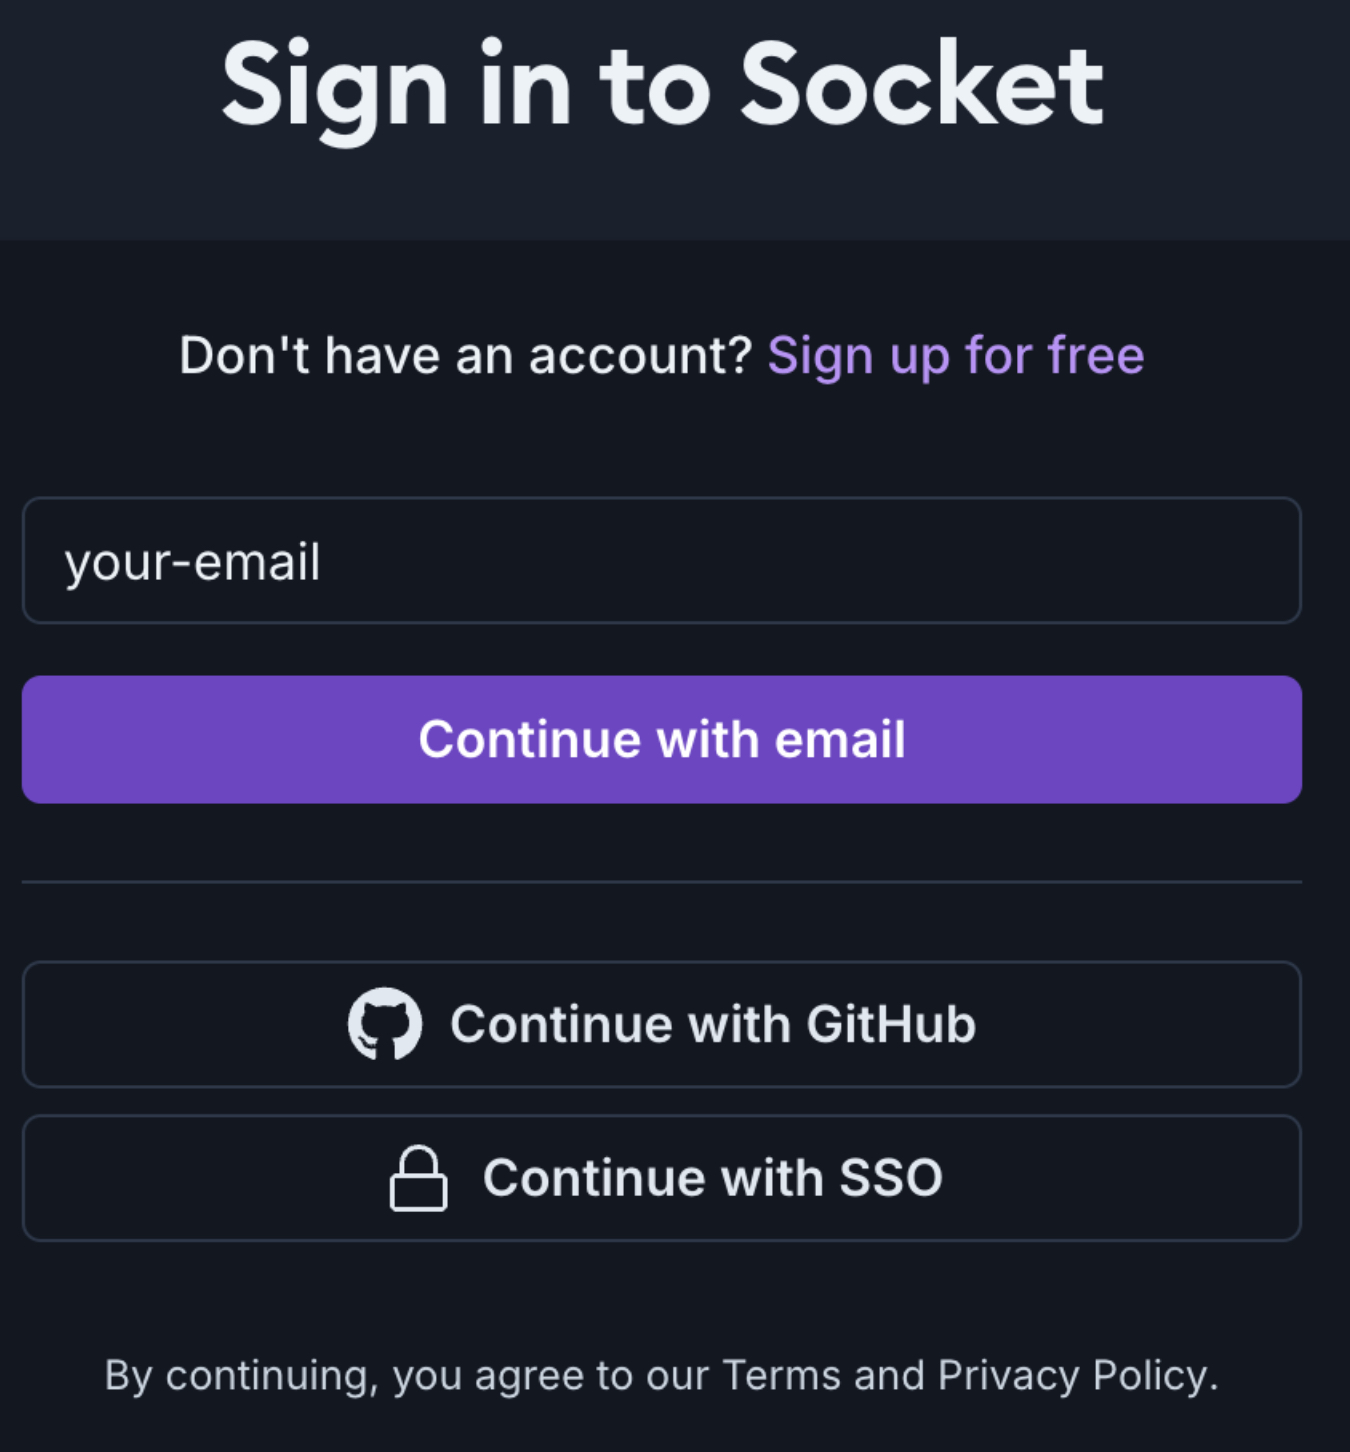Click the horizontal divider below email button
Image resolution: width=1350 pixels, height=1452 pixels.
click(661, 882)
